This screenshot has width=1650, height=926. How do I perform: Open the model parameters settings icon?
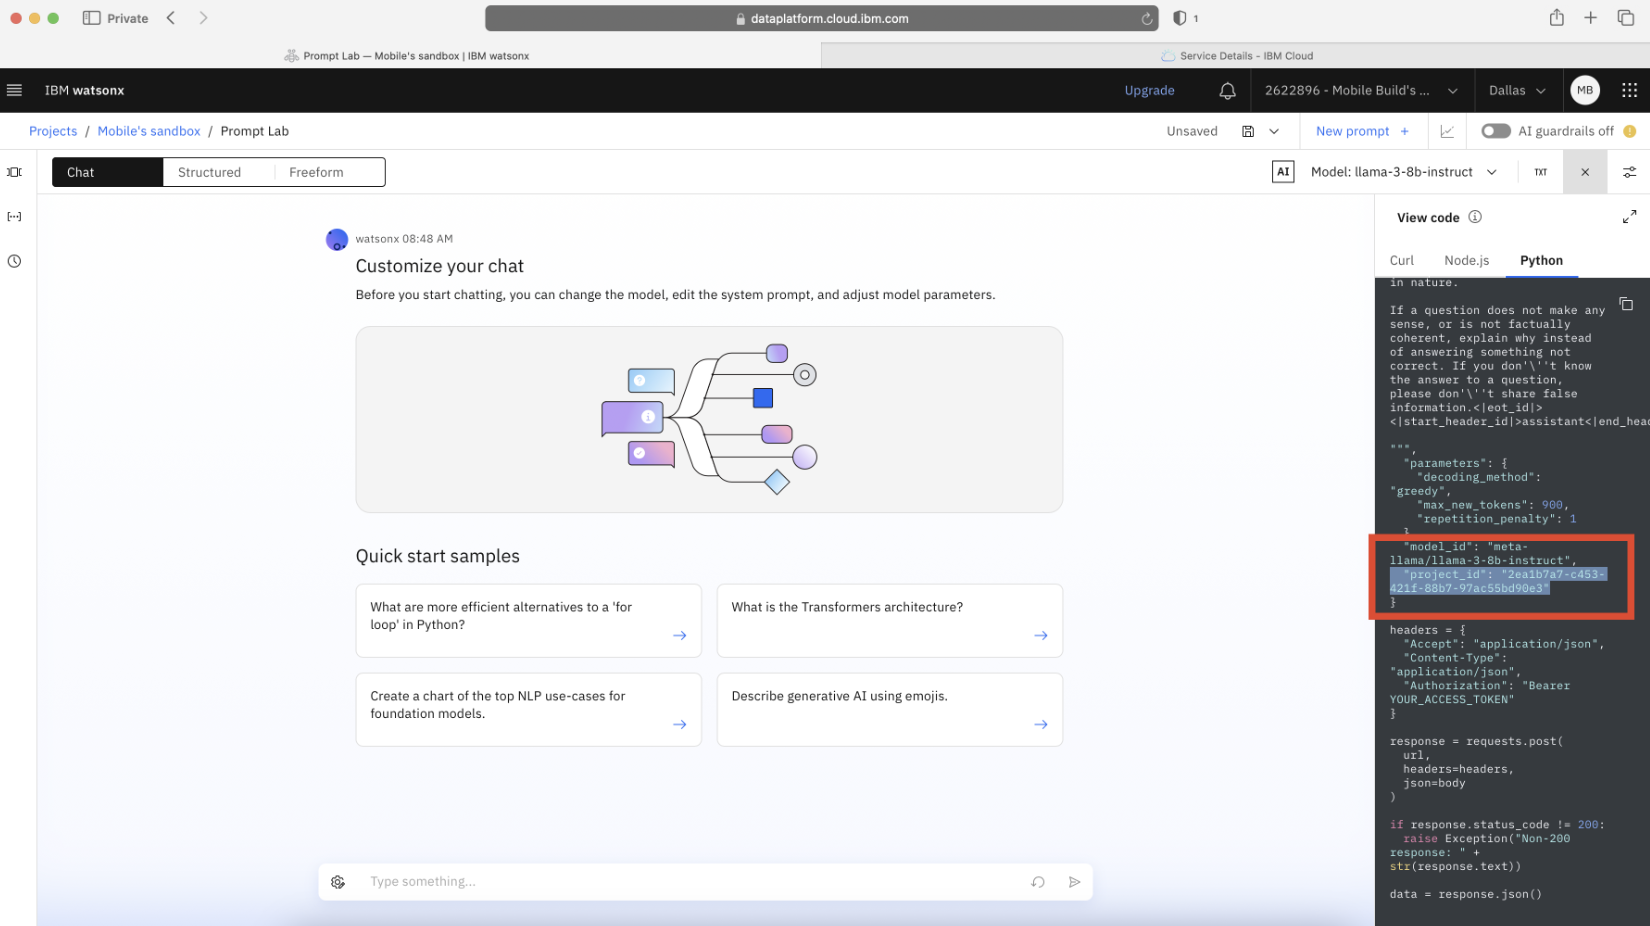tap(1629, 172)
